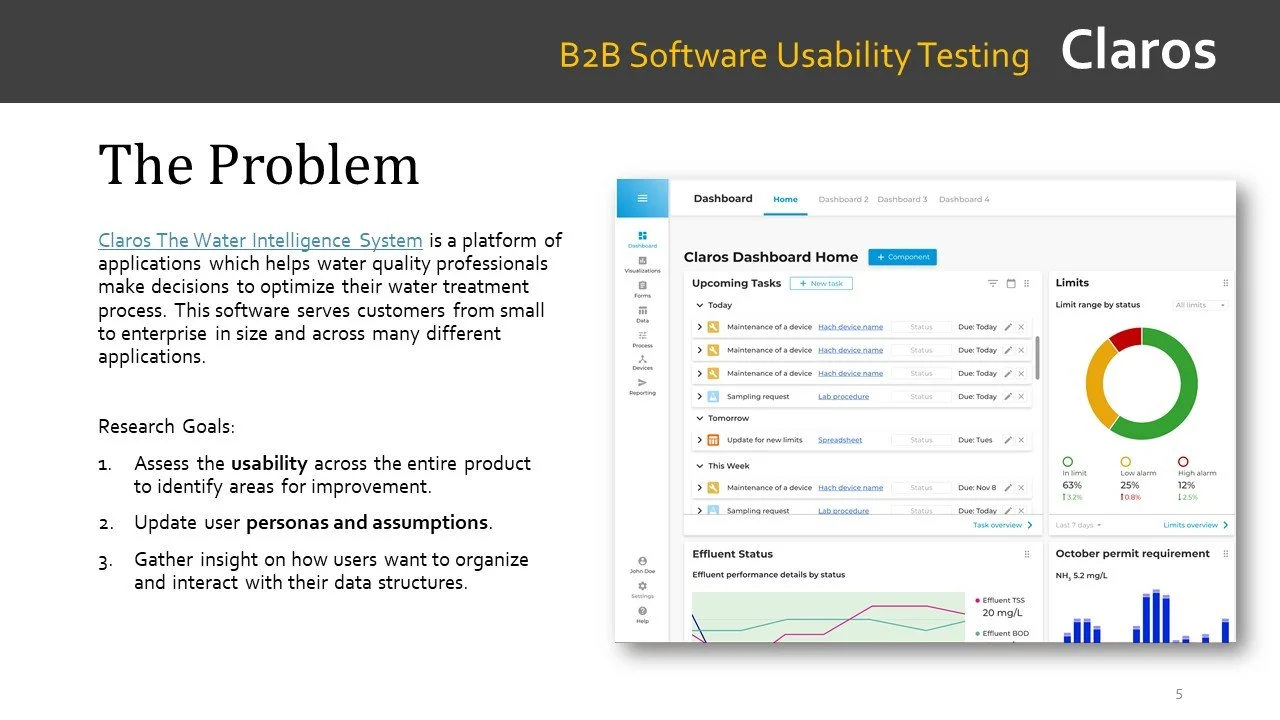1280x720 pixels.
Task: Remove the maintenance task due Nov 8
Action: [x=1021, y=488]
